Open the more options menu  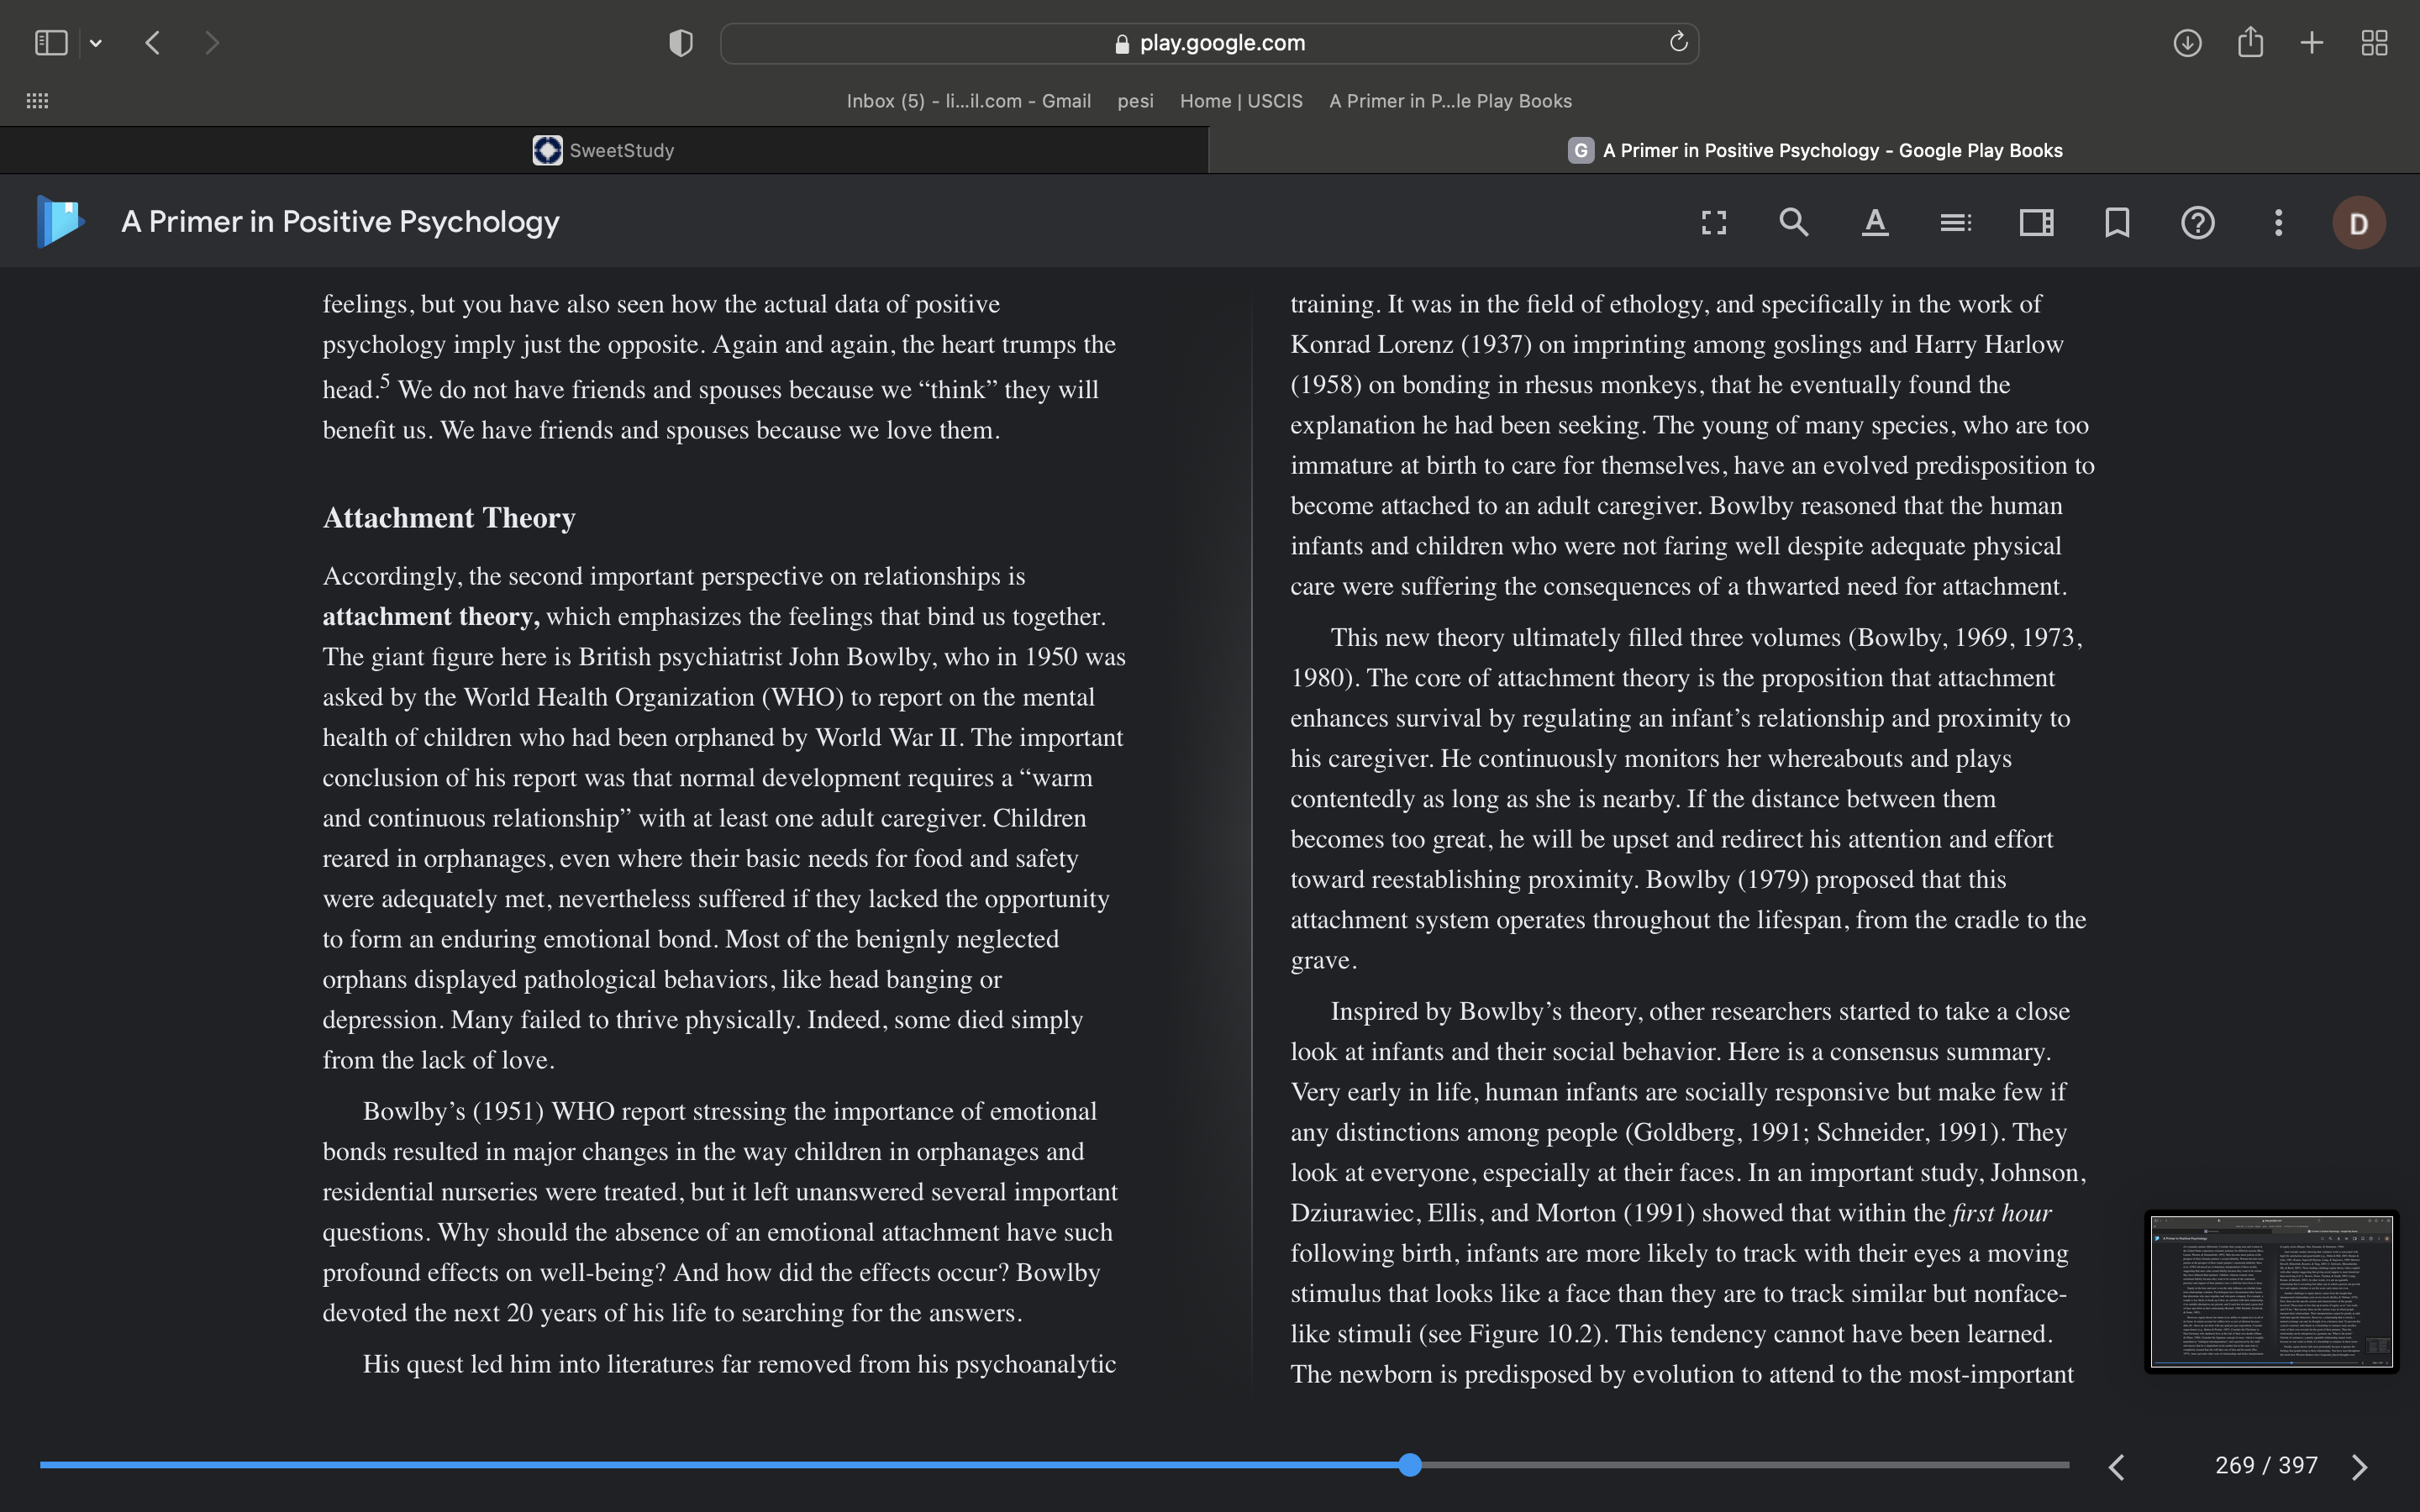click(2278, 222)
